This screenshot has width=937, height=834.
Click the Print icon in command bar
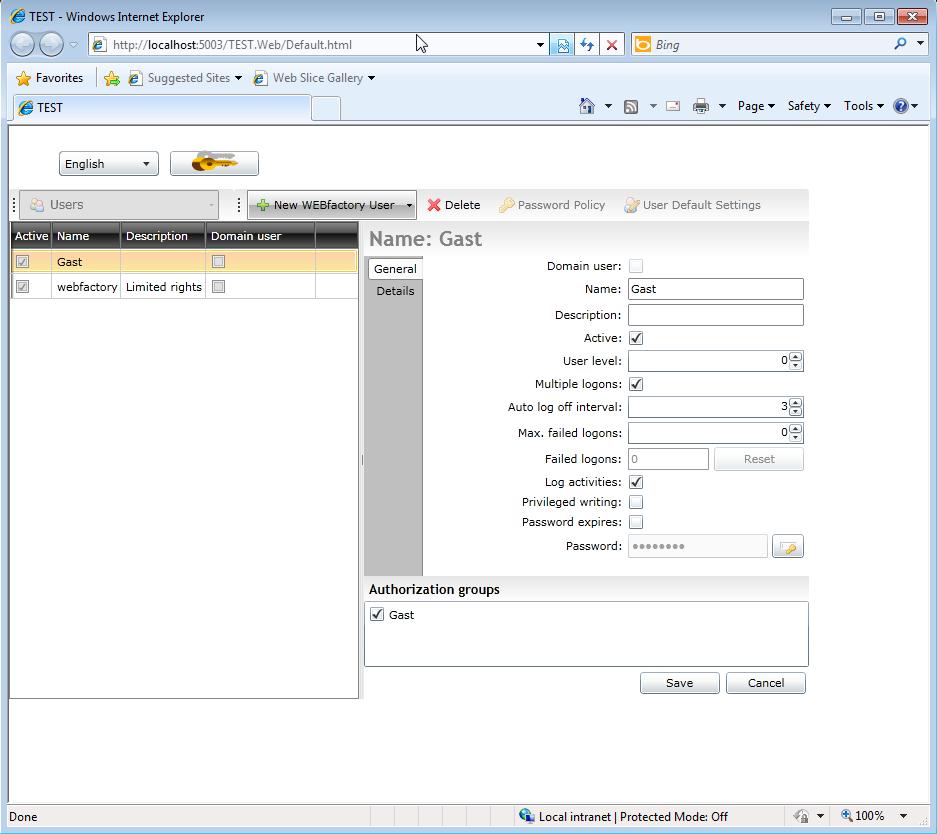click(701, 106)
